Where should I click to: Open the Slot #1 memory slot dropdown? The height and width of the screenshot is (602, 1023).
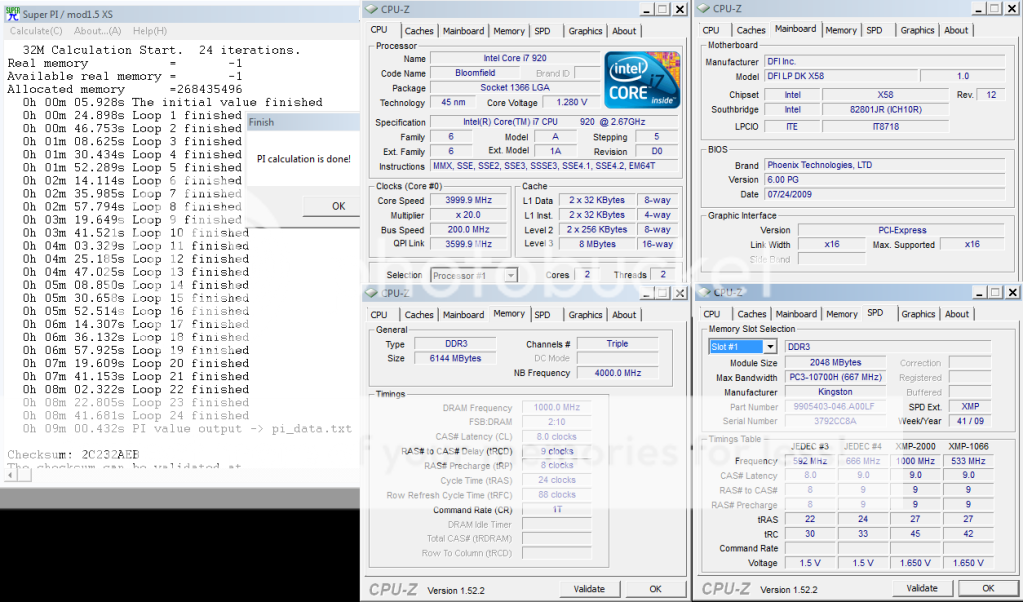[x=769, y=346]
